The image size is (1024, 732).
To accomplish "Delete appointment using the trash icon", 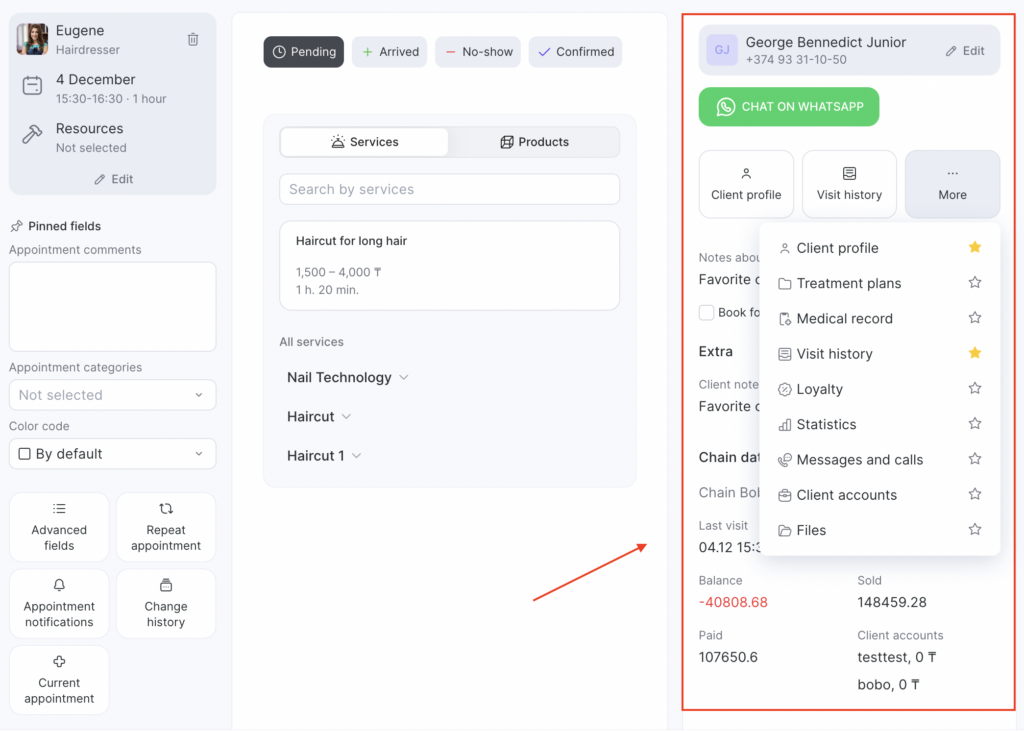I will click(x=193, y=39).
